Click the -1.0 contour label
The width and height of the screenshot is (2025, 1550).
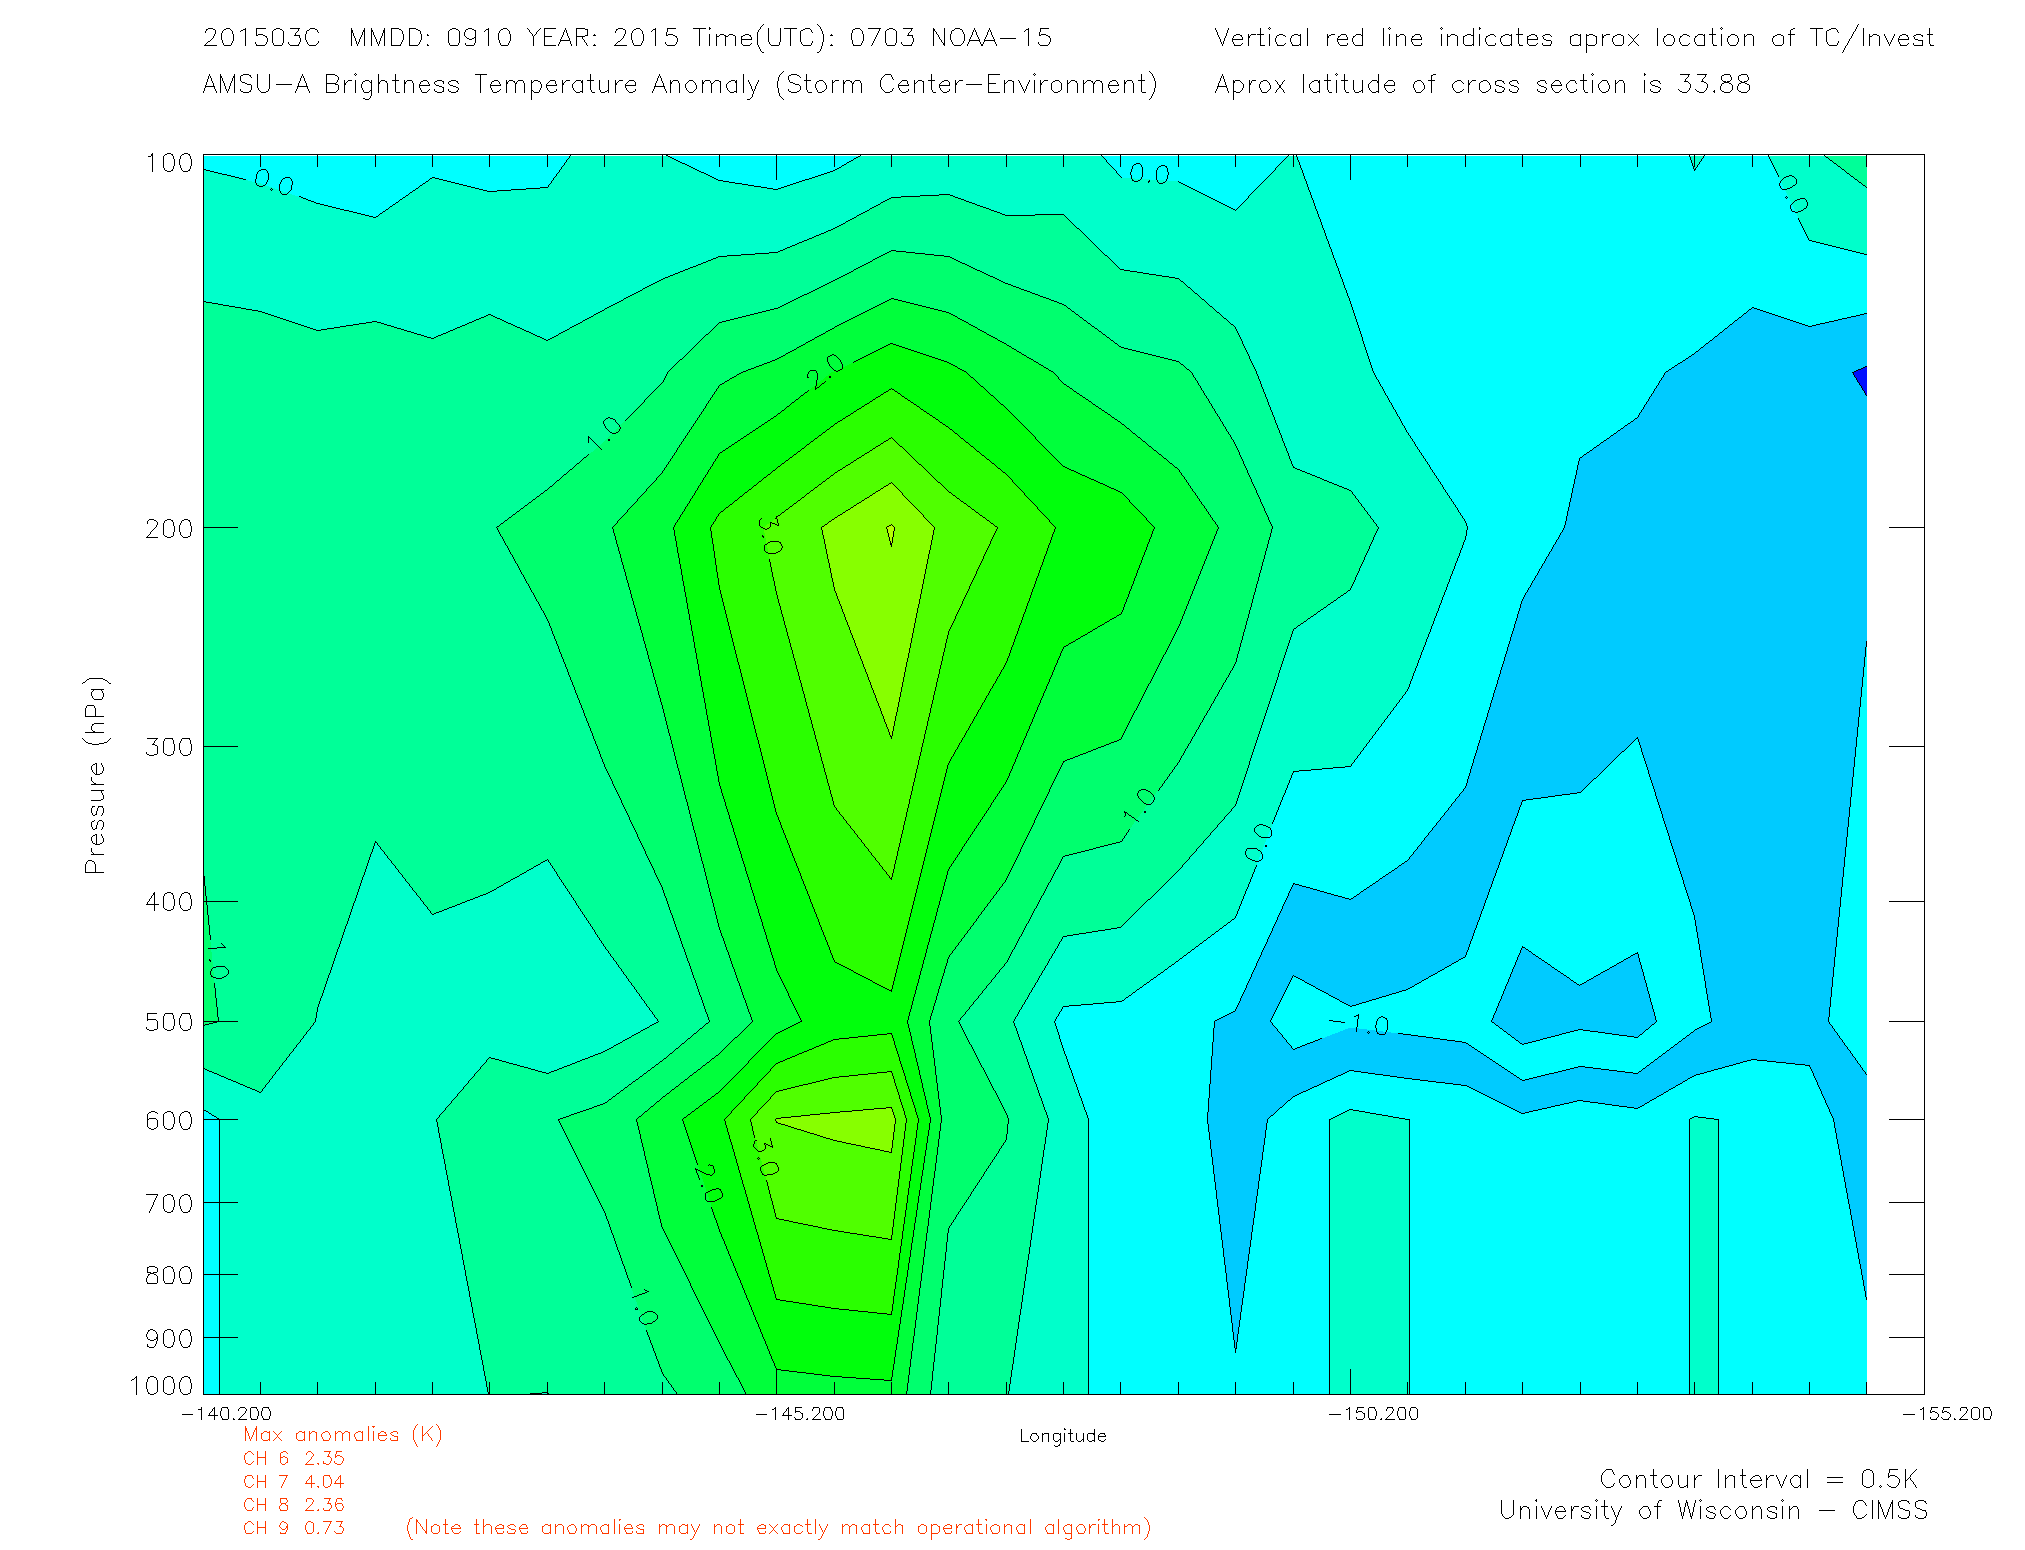pos(1358,1024)
